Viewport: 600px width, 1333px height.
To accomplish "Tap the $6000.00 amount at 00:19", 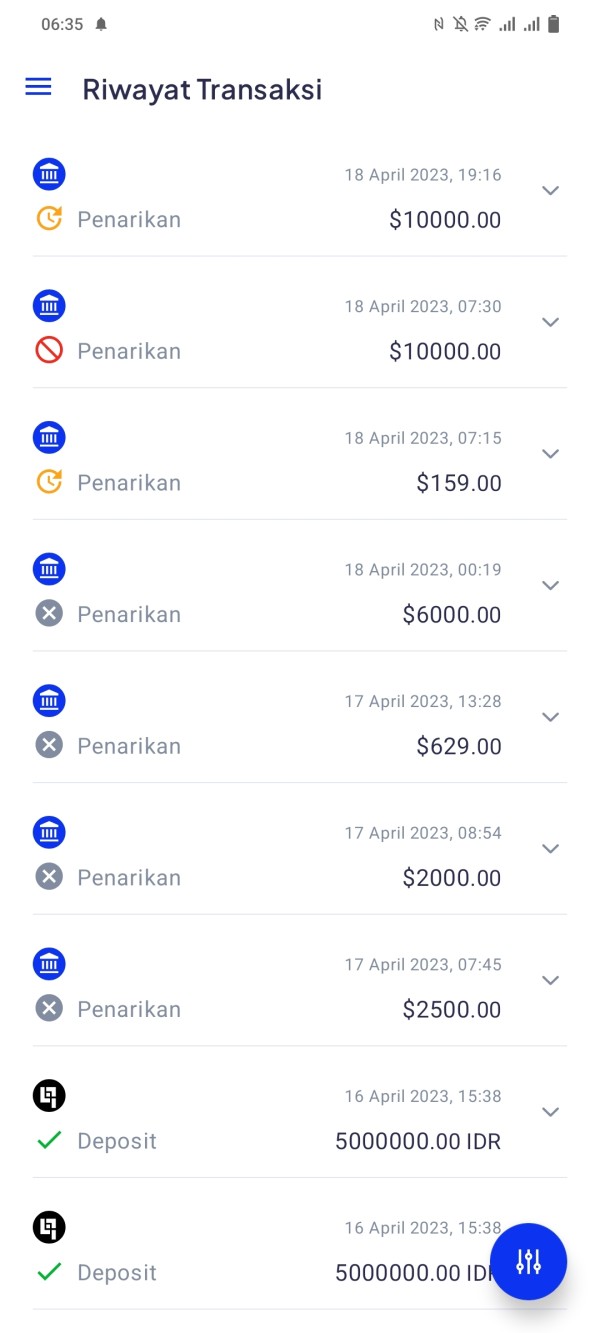I will (x=452, y=614).
